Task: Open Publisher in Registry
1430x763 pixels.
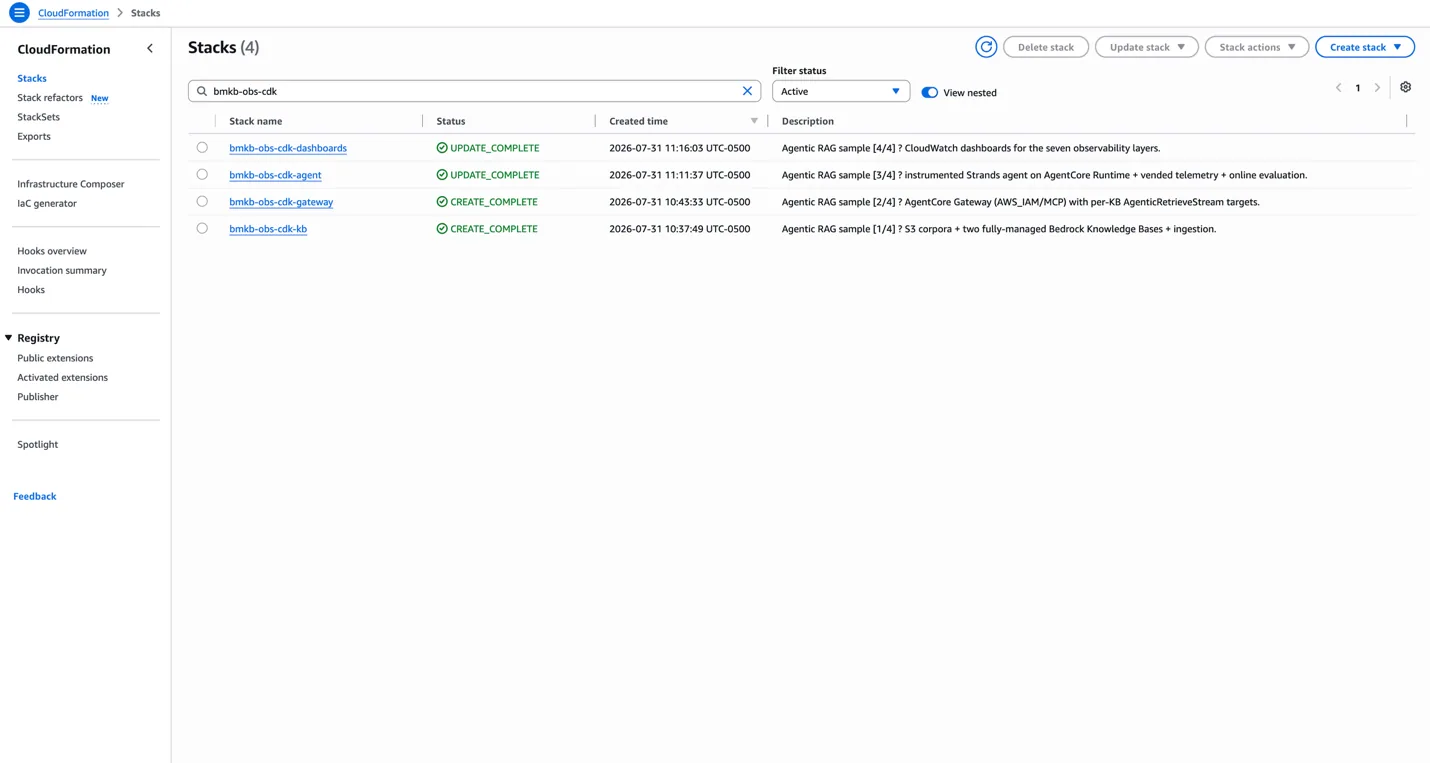Action: point(38,397)
